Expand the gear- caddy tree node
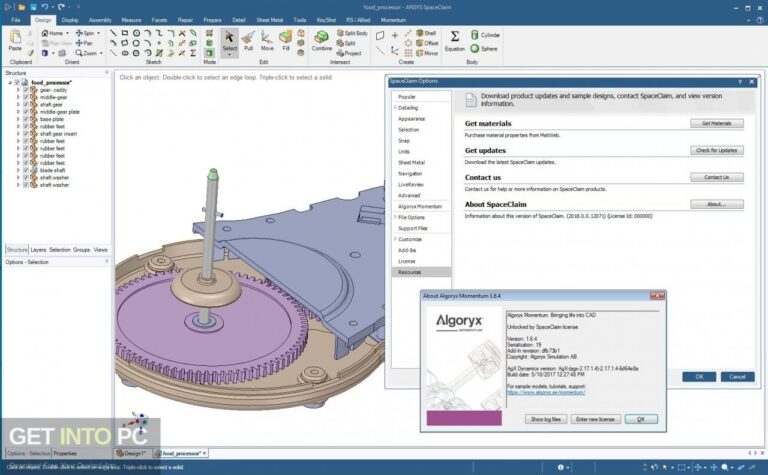The width and height of the screenshot is (768, 475). pyautogui.click(x=19, y=90)
